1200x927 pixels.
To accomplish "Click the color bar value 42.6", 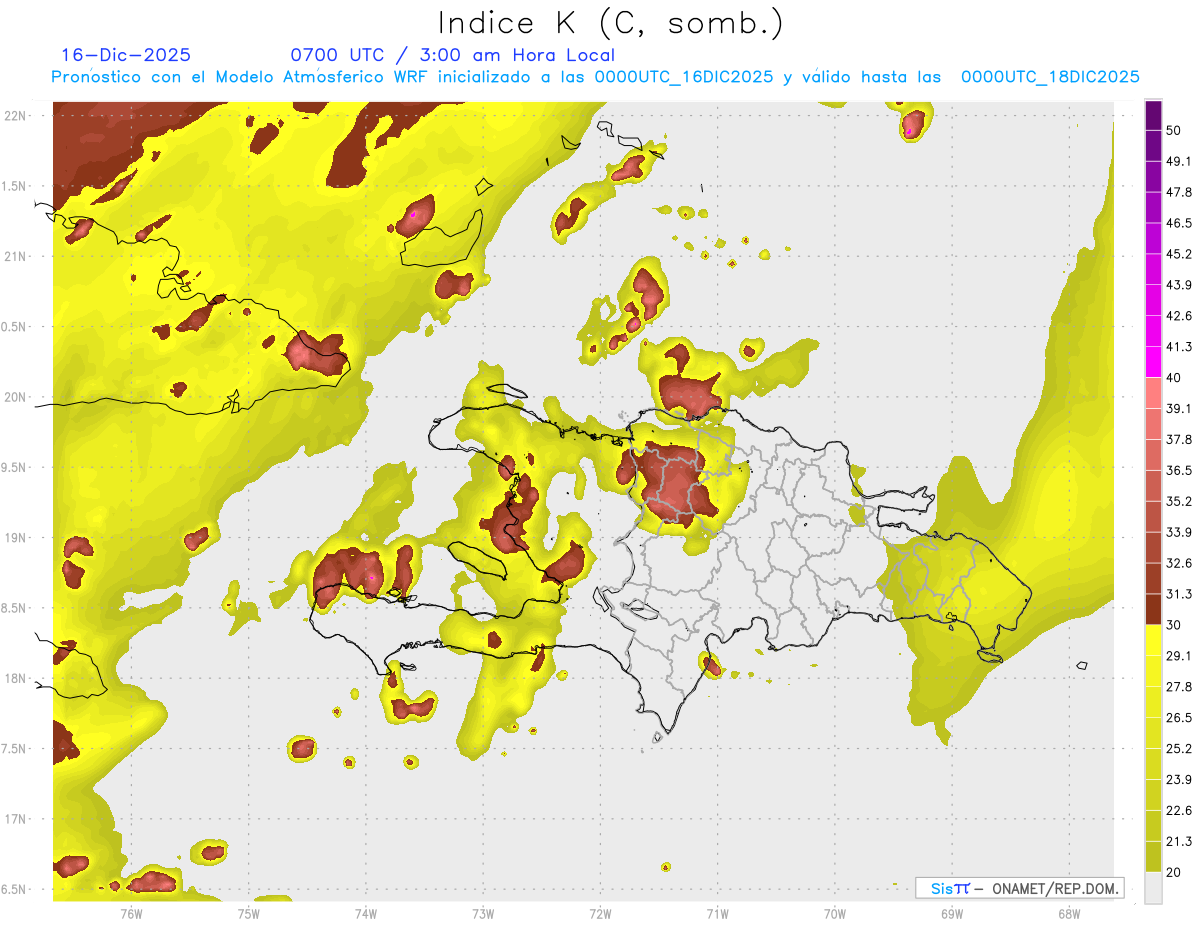I will pos(1179,316).
